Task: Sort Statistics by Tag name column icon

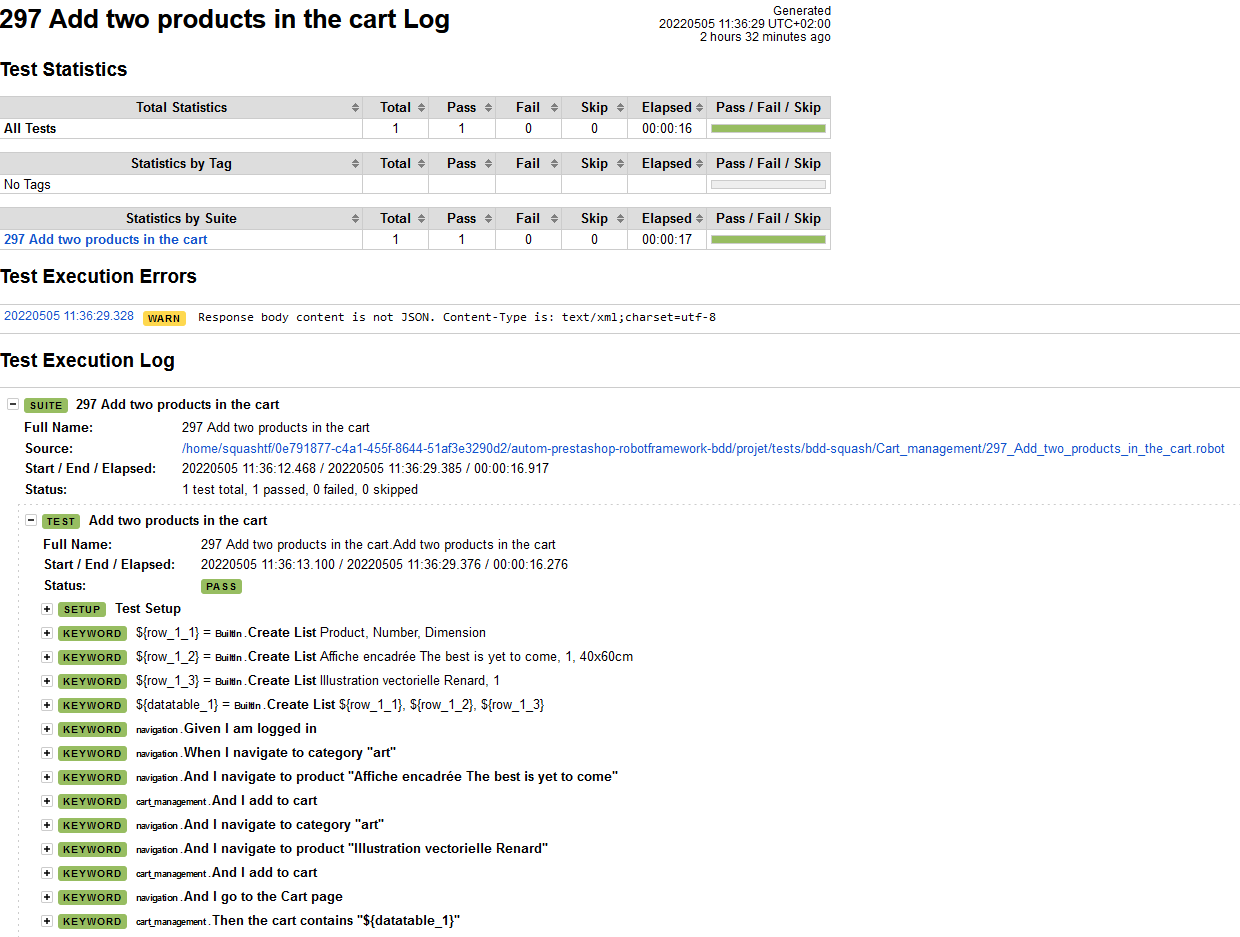Action: pyautogui.click(x=355, y=164)
